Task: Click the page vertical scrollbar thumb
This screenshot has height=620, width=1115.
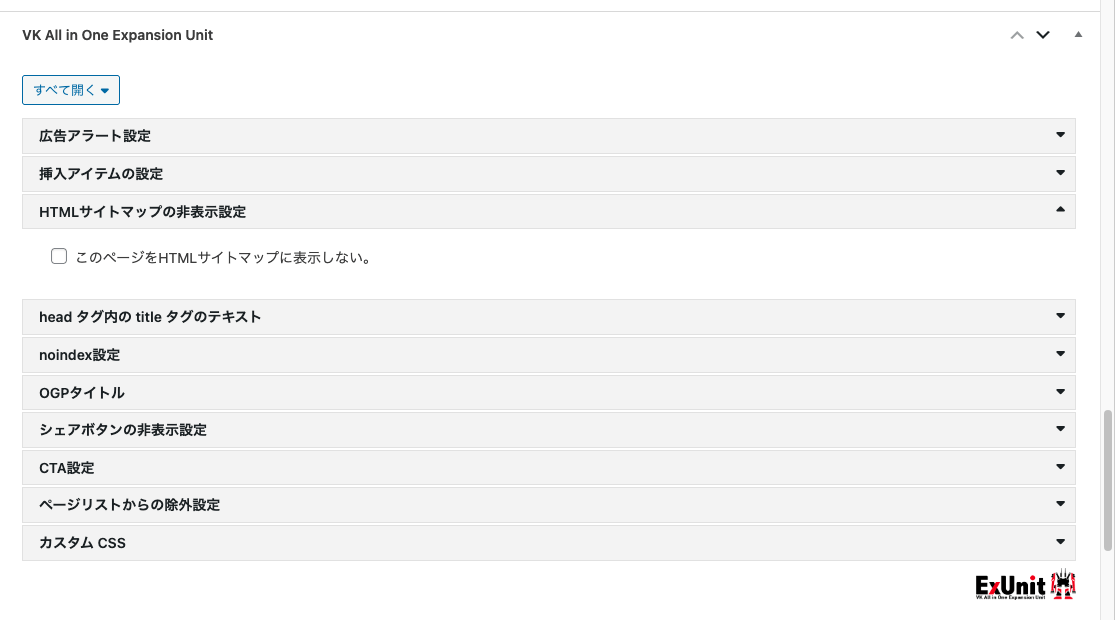Action: click(1107, 480)
